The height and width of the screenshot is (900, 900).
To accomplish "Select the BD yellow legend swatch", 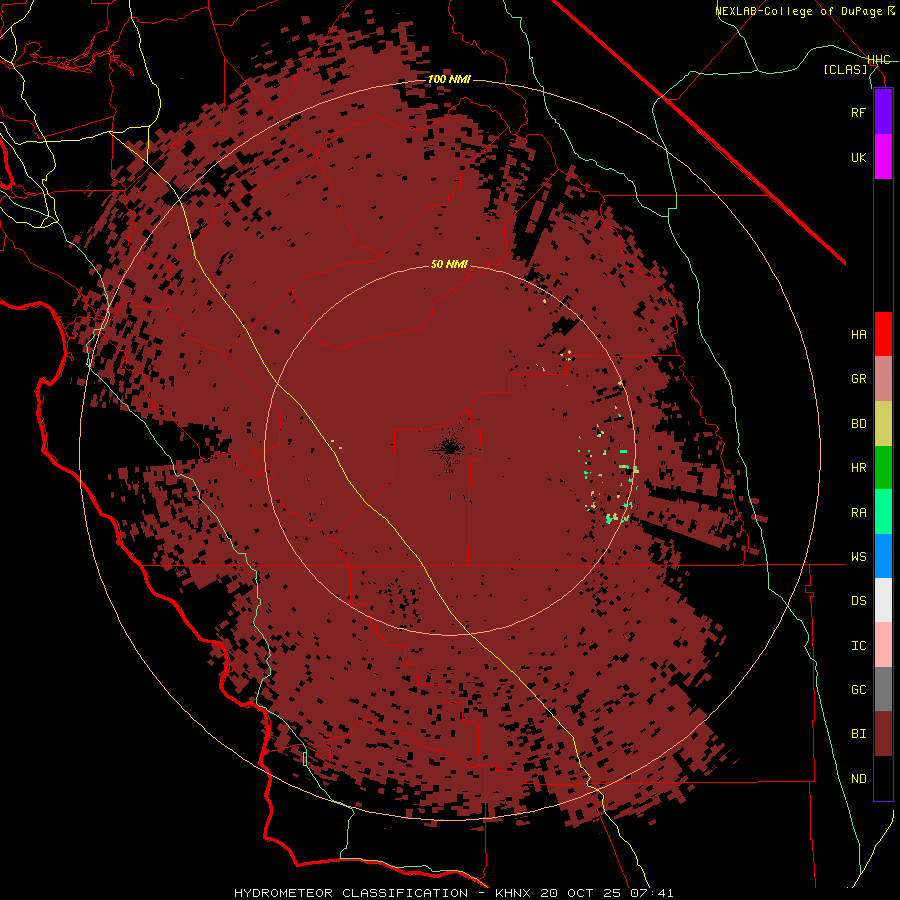I will (883, 423).
